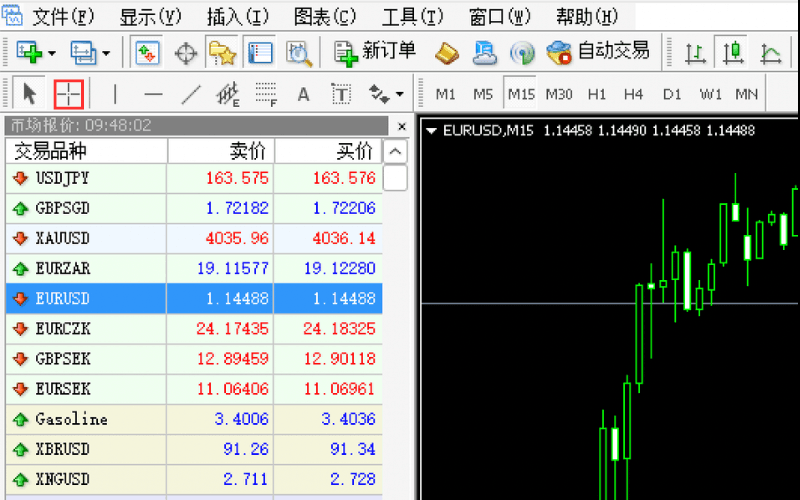Screen dimensions: 800x500
Task: Expand the profiles dropdown arrow
Action: click(x=106, y=53)
